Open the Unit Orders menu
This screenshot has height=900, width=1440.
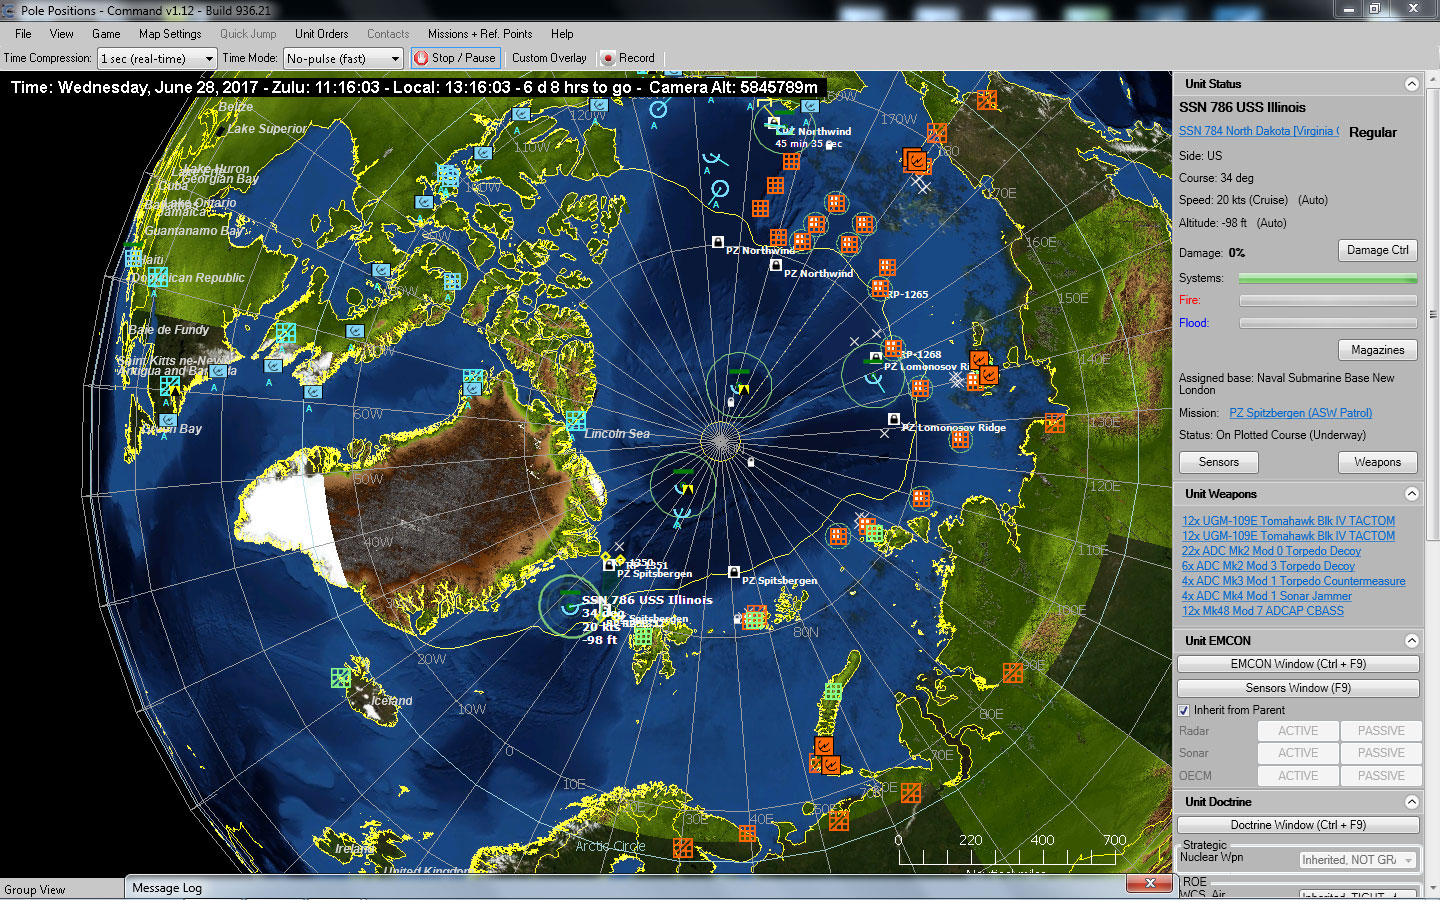321,33
